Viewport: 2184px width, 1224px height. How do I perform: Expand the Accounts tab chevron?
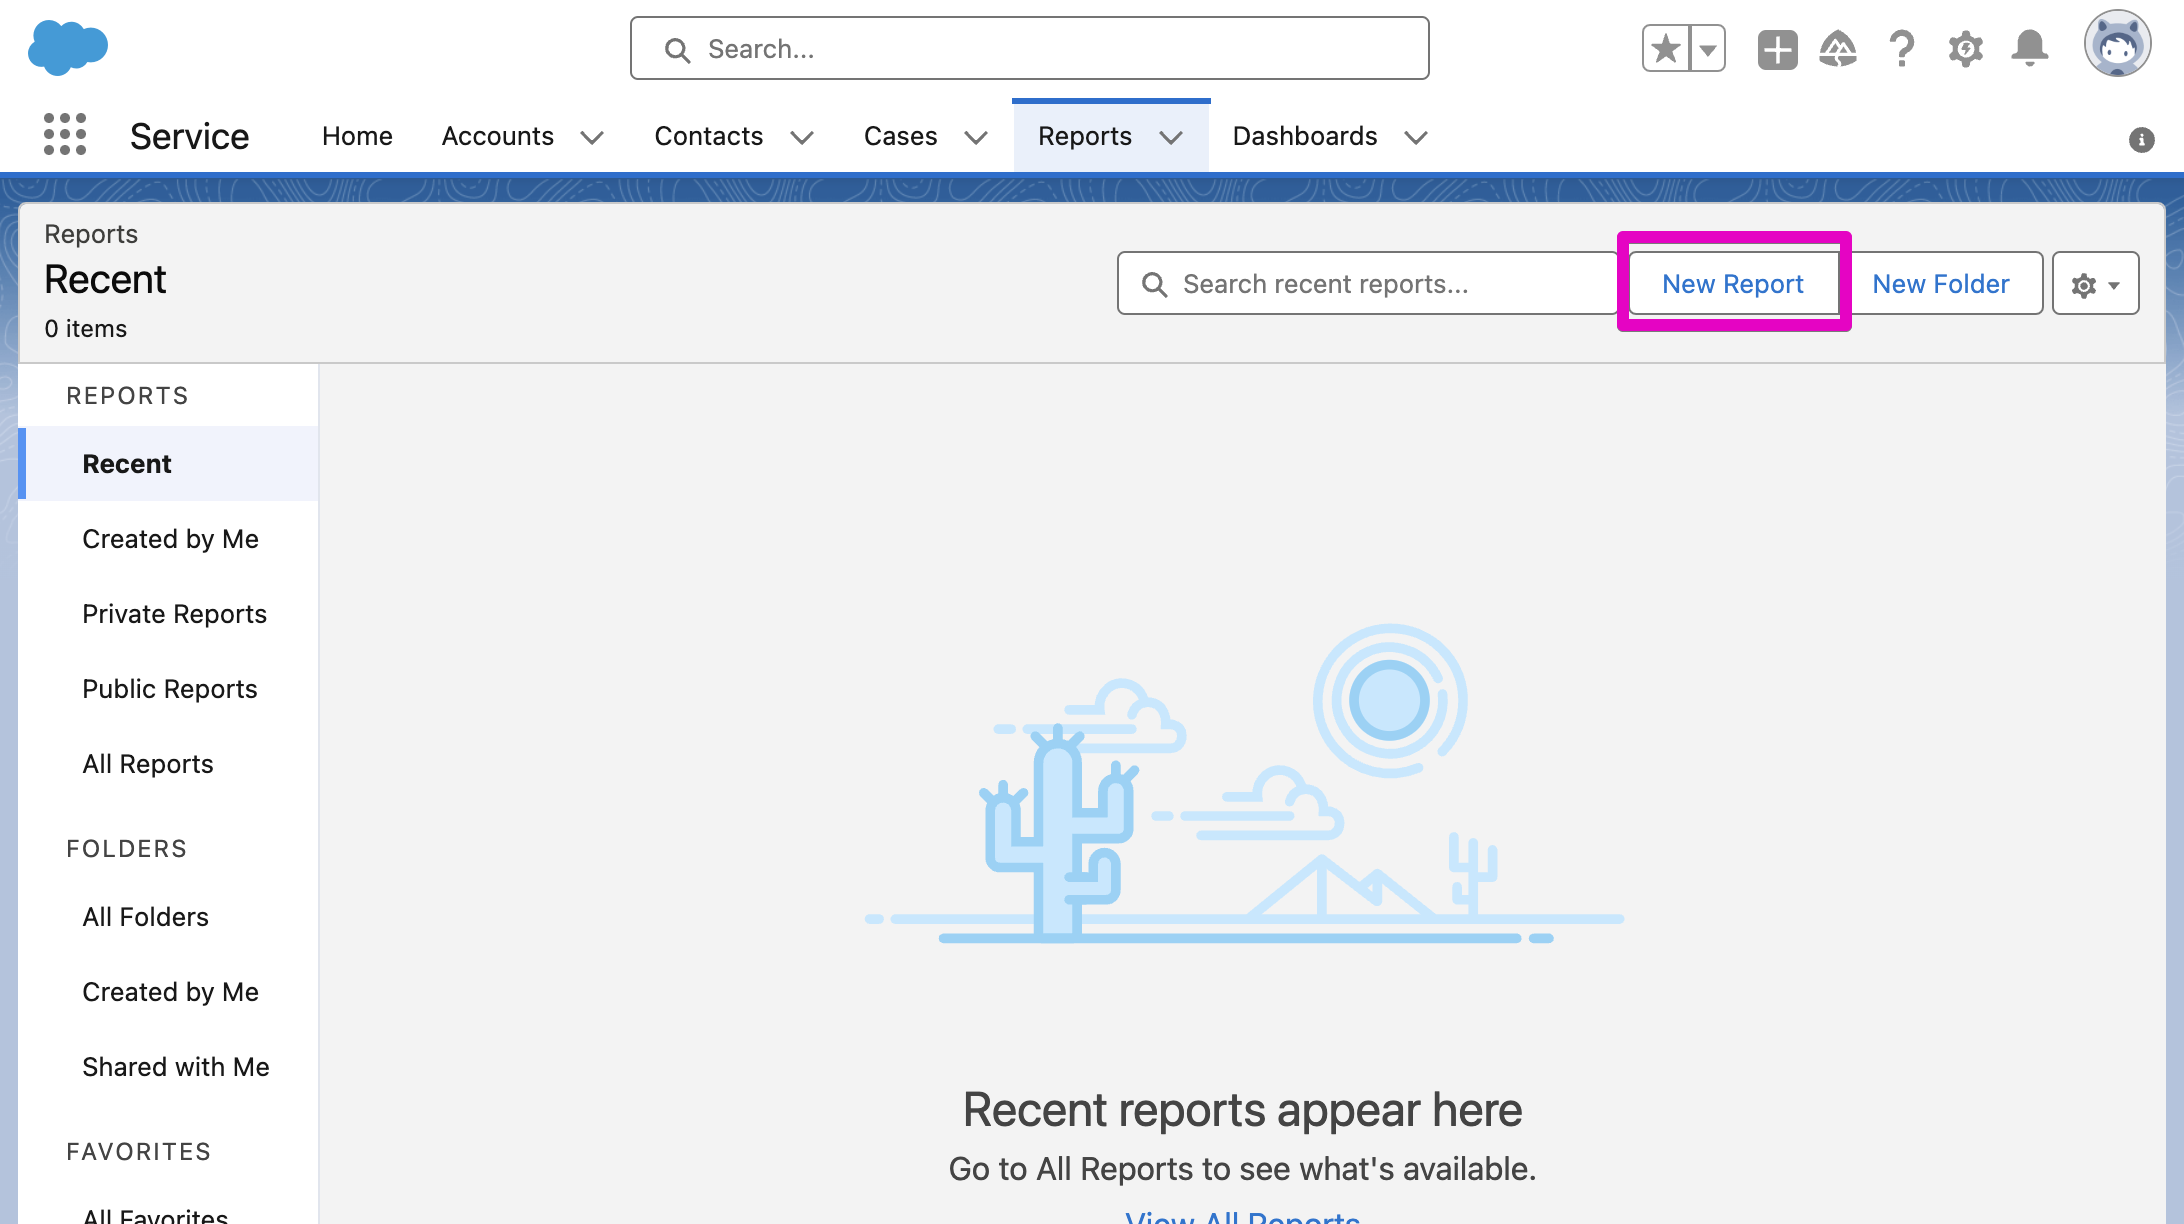pos(592,137)
